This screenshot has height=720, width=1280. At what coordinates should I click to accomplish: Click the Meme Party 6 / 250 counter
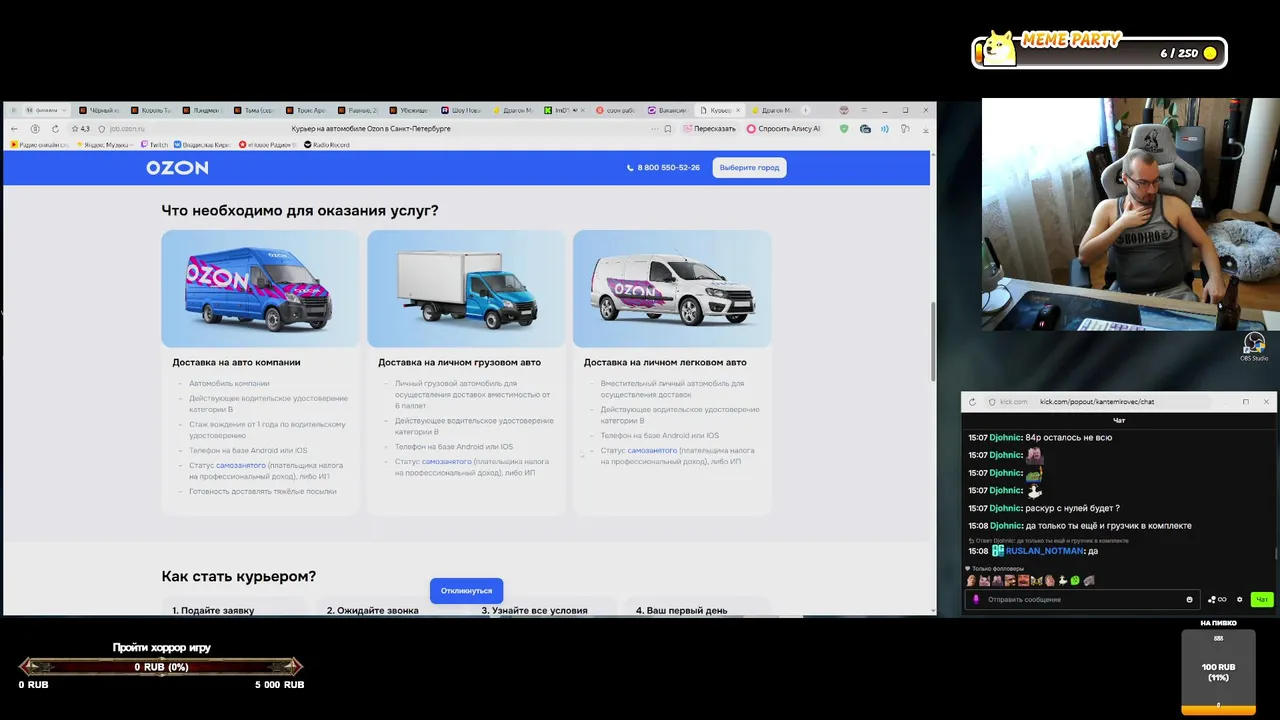(1179, 53)
